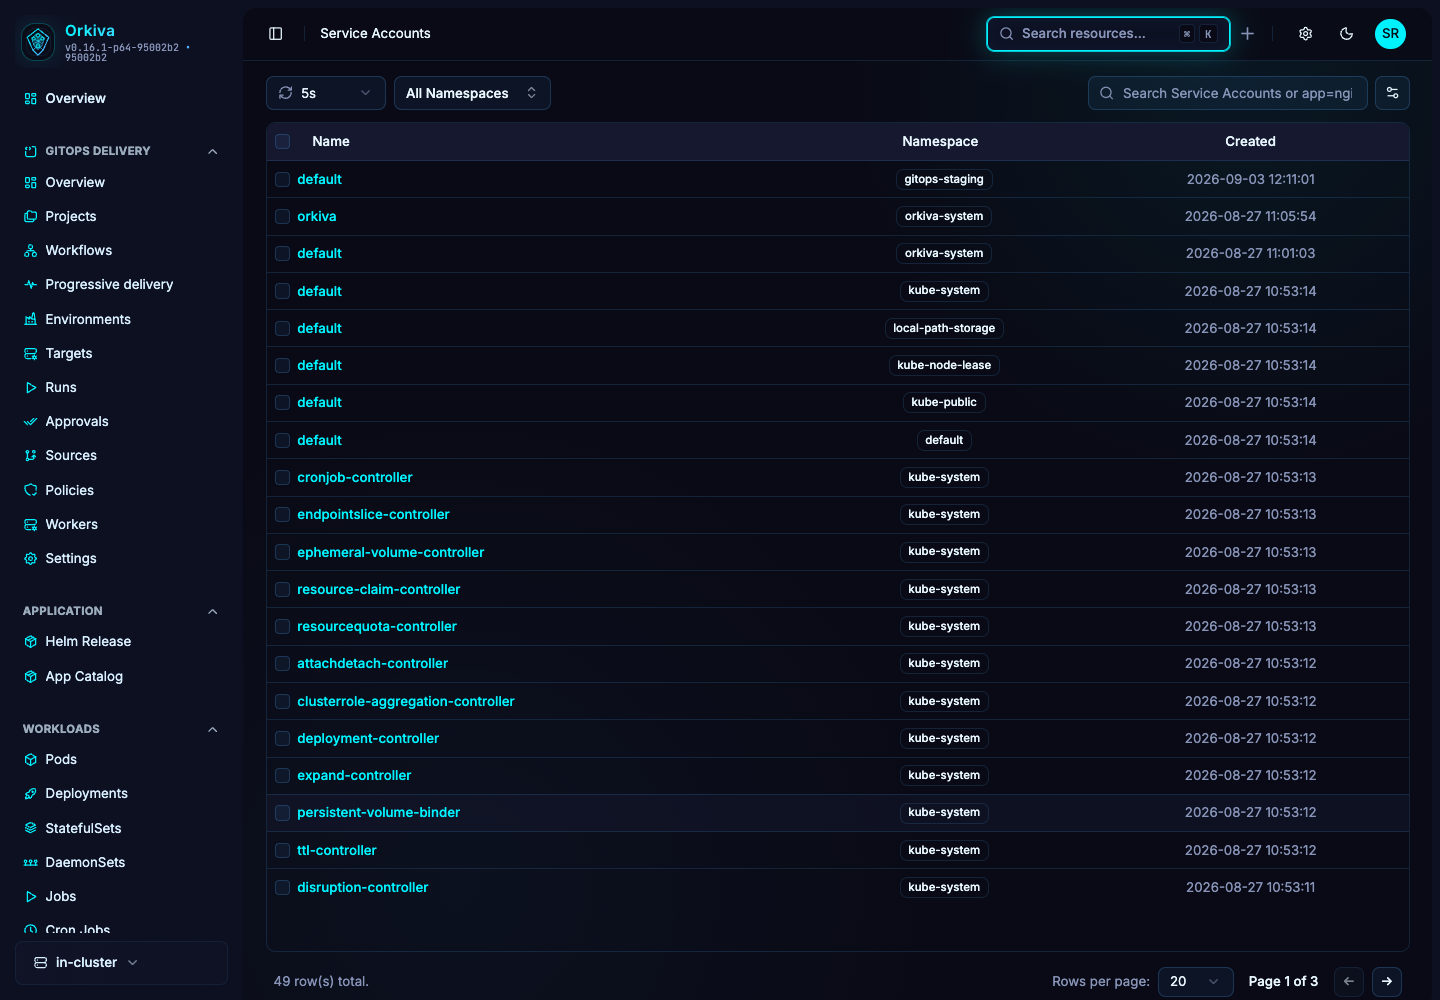Open settings gear in top bar
1440x1000 pixels.
1306,34
